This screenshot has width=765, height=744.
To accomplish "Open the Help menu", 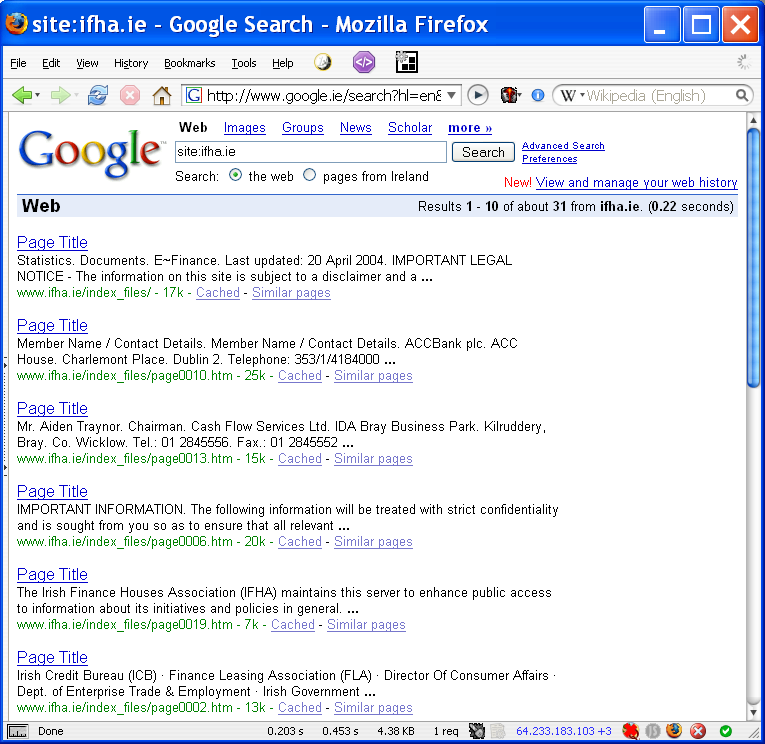I will tap(282, 63).
